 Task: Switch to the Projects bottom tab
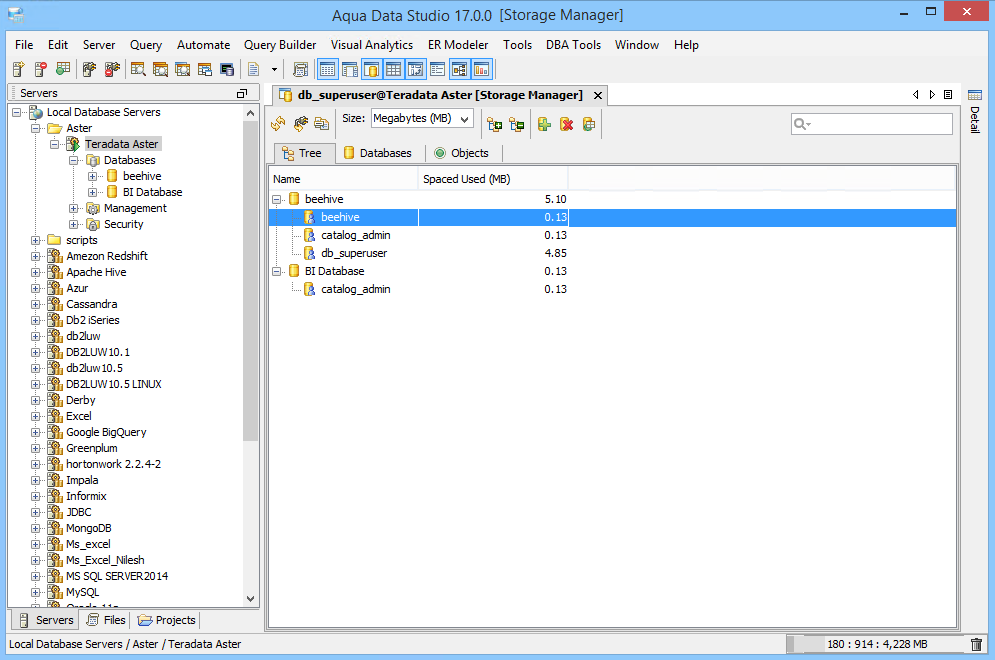point(166,620)
